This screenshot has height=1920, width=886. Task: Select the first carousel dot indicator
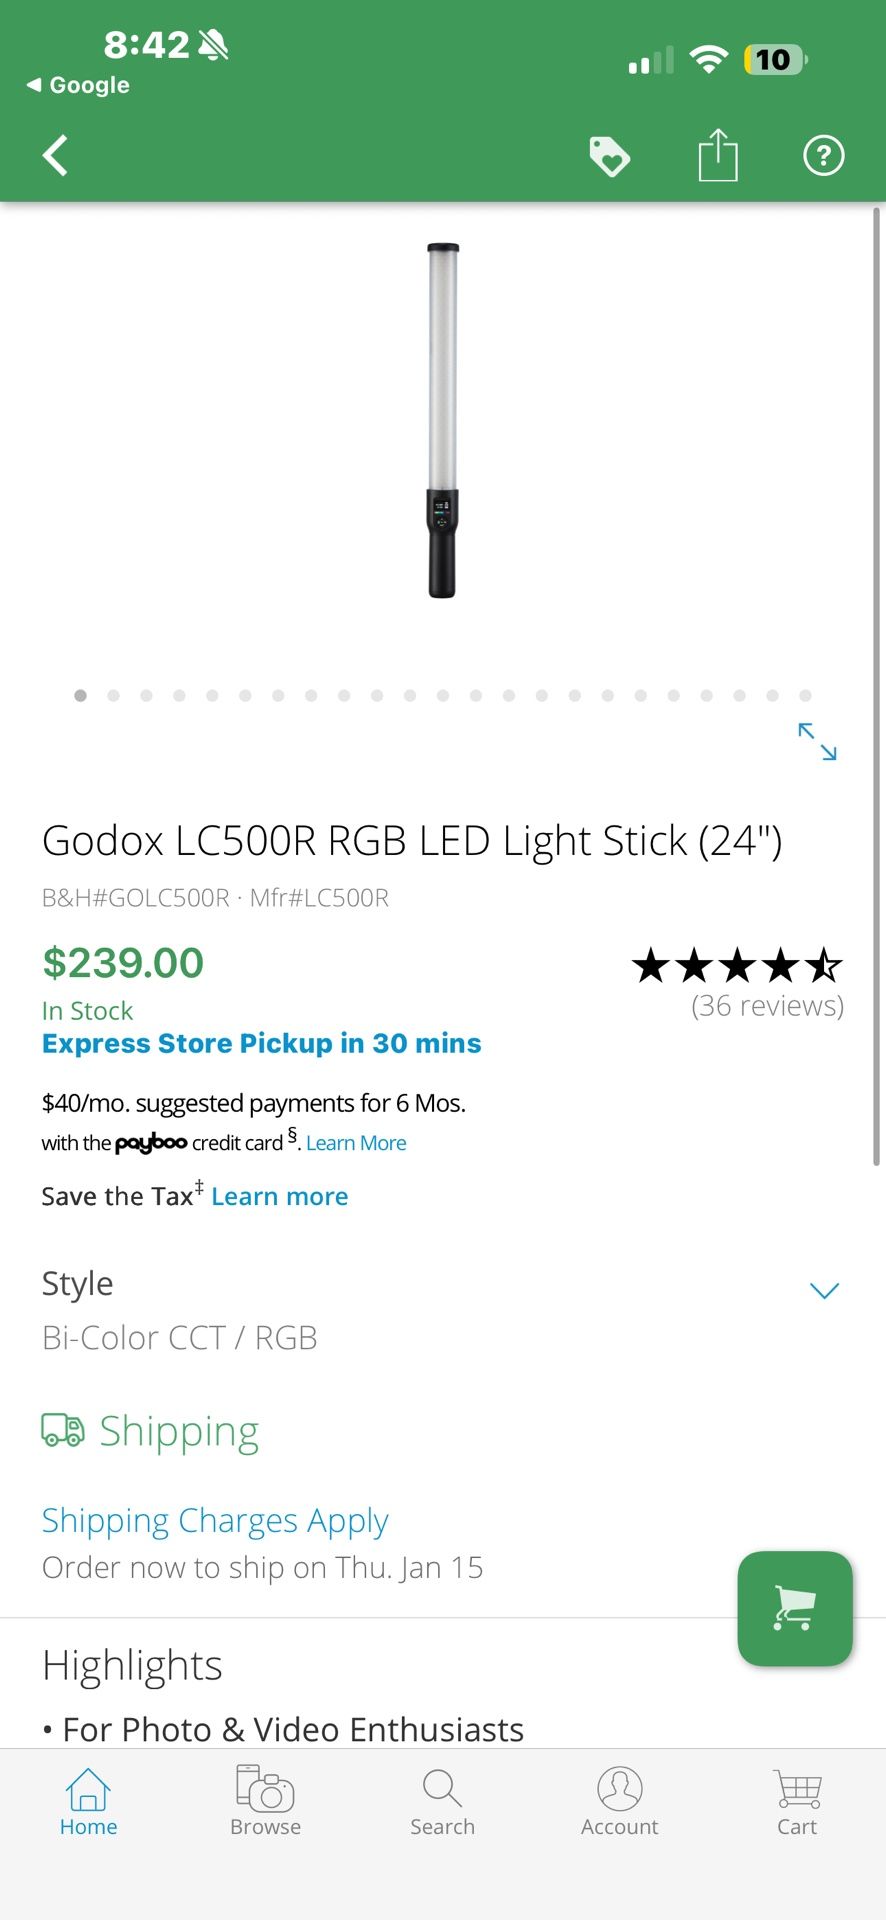[80, 696]
